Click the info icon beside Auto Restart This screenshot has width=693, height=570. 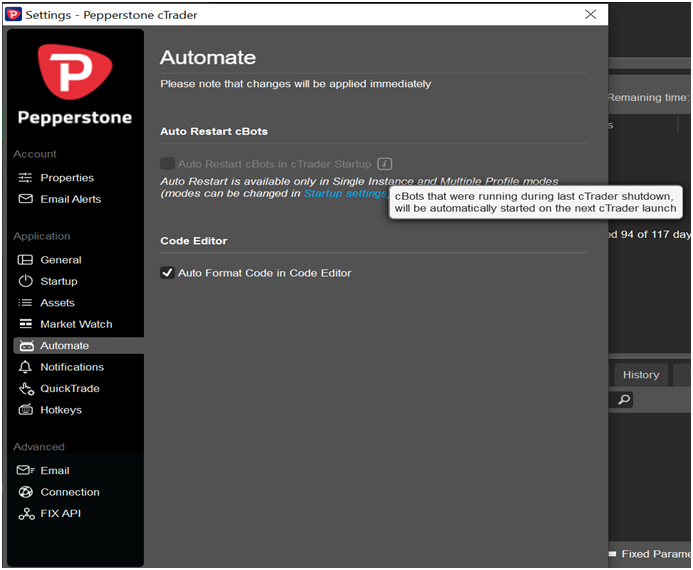[385, 164]
